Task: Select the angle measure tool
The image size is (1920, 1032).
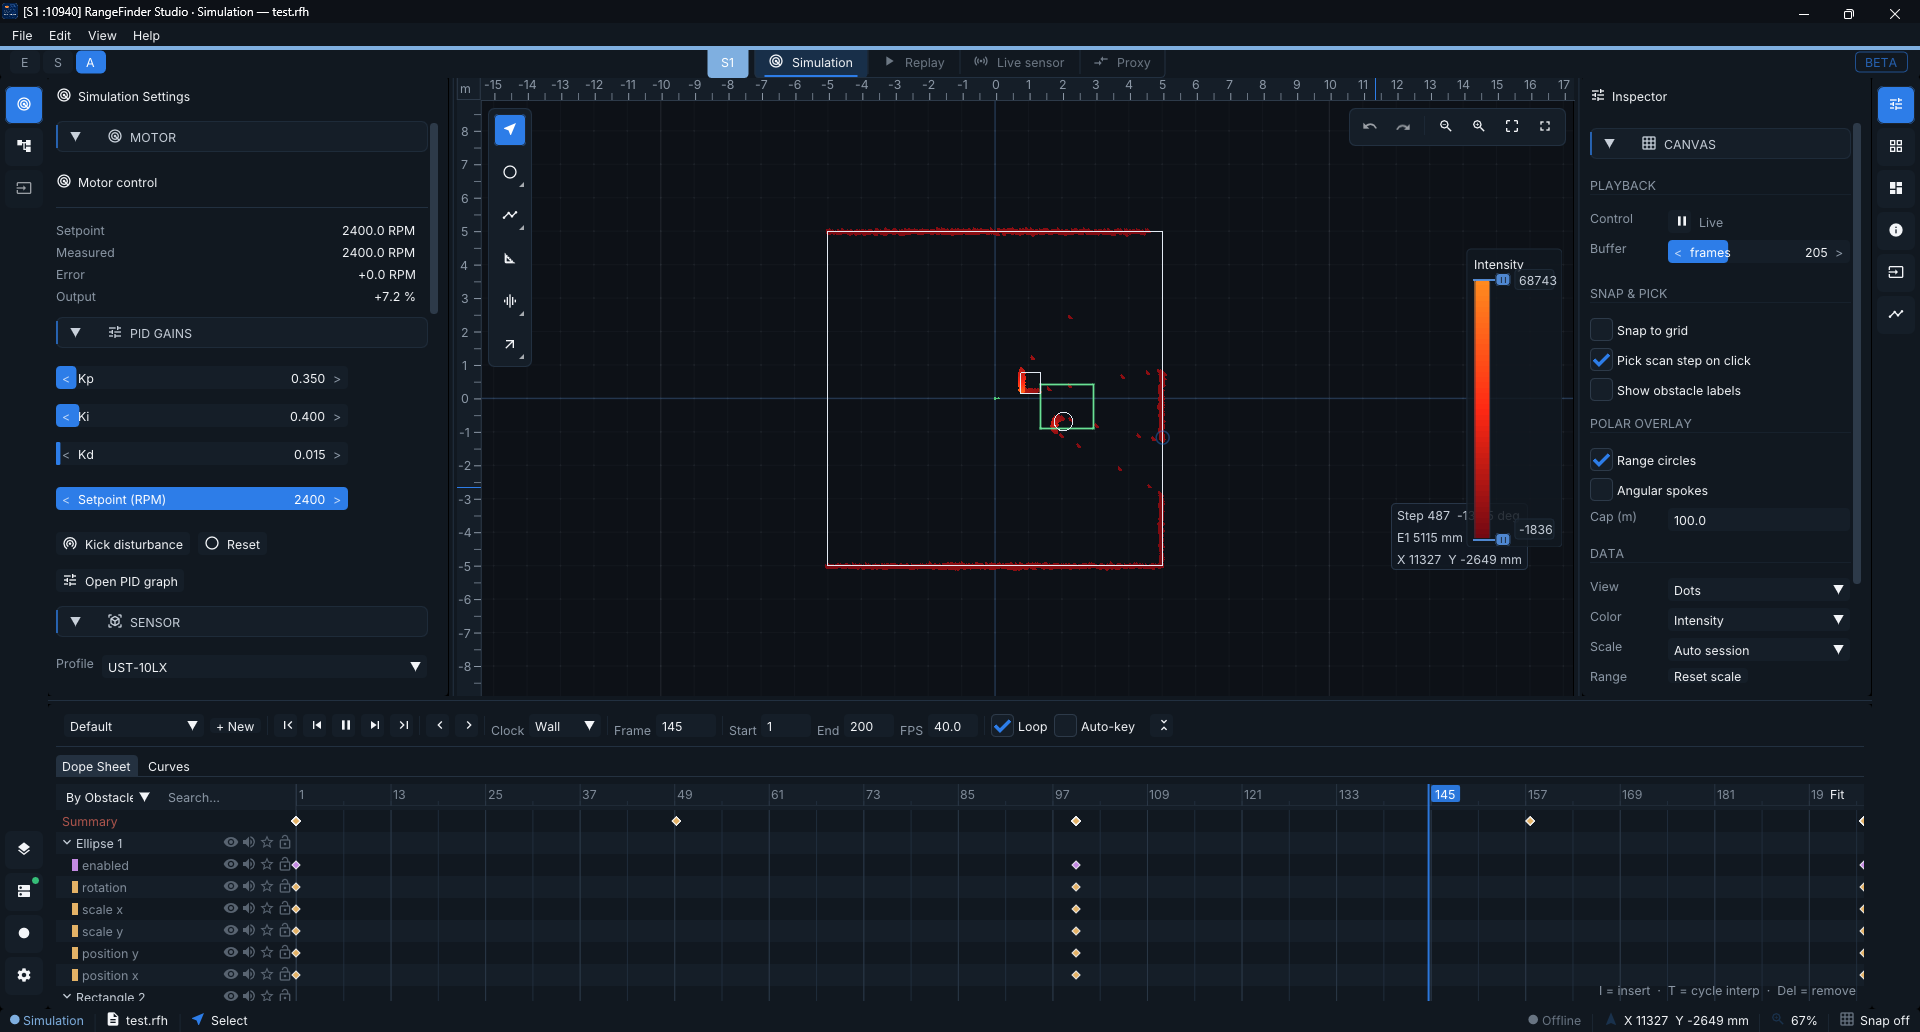Action: tap(510, 258)
